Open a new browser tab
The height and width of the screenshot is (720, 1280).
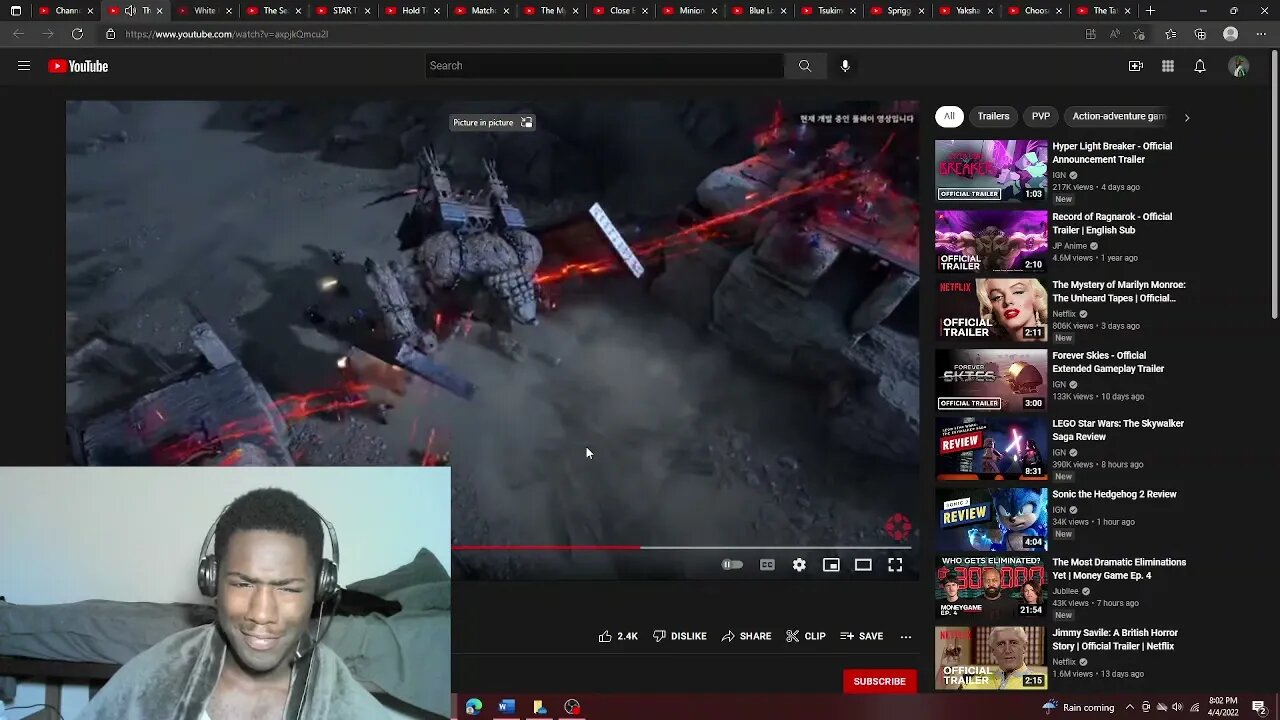1150,11
